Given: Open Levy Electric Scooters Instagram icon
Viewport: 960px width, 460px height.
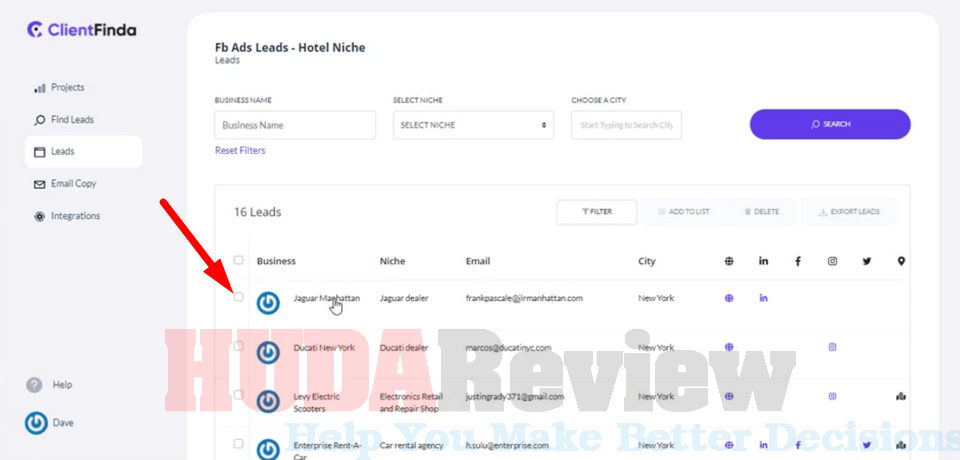Looking at the screenshot, I should point(833,396).
